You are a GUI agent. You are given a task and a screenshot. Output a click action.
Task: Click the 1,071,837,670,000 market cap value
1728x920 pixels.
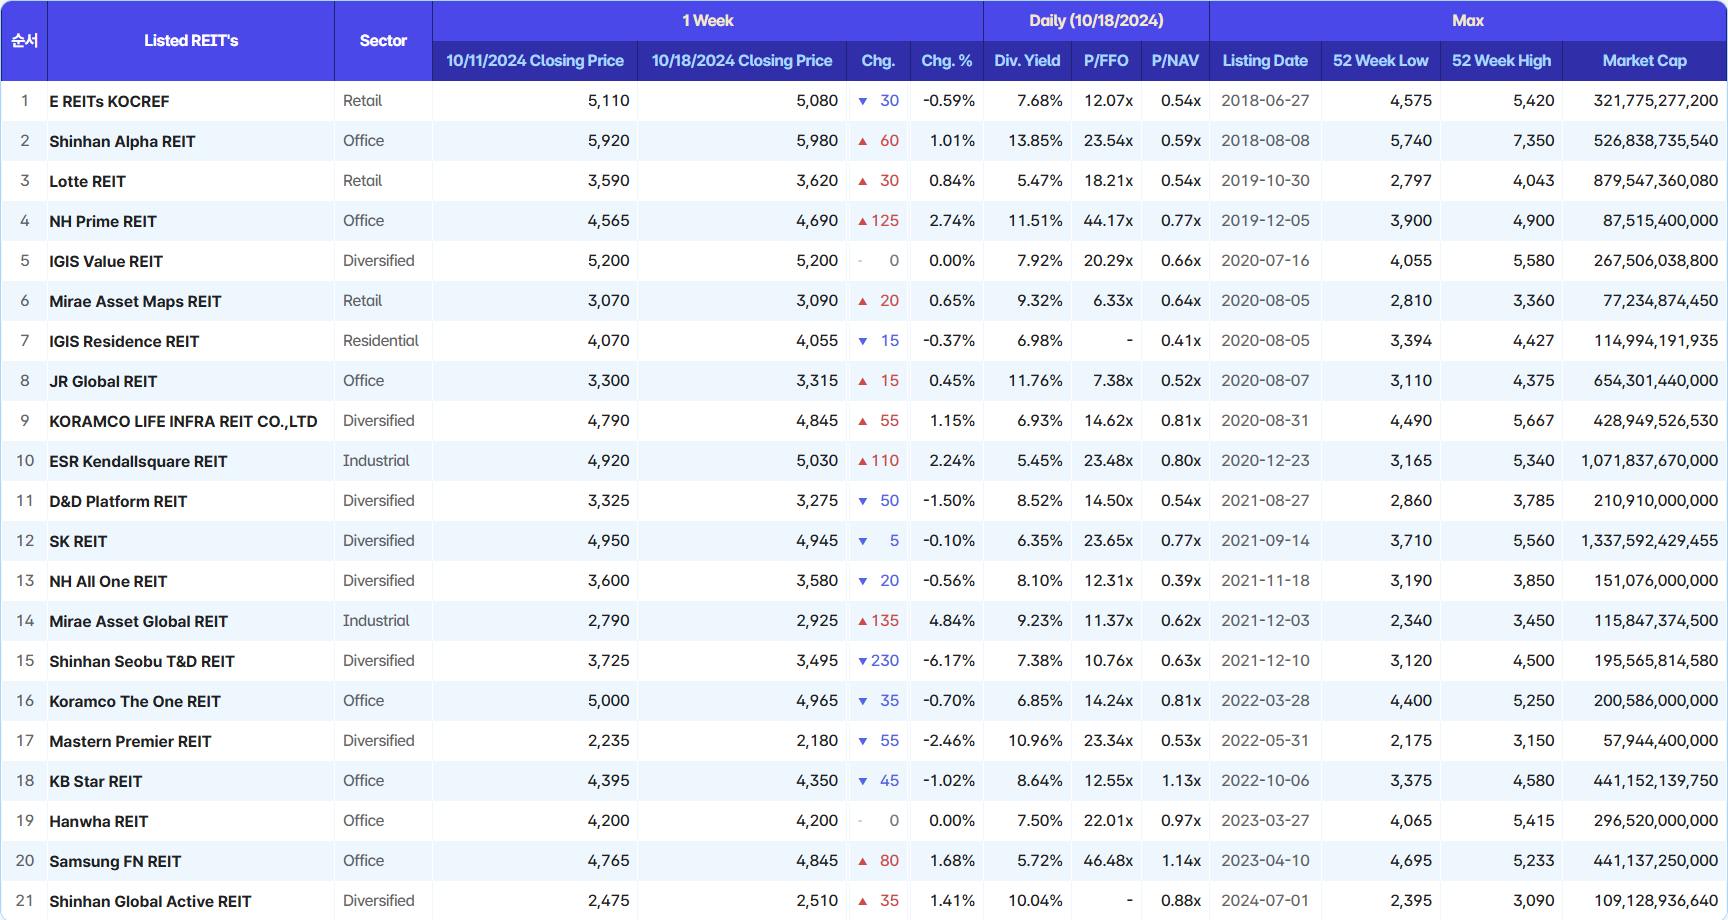pyautogui.click(x=1649, y=461)
